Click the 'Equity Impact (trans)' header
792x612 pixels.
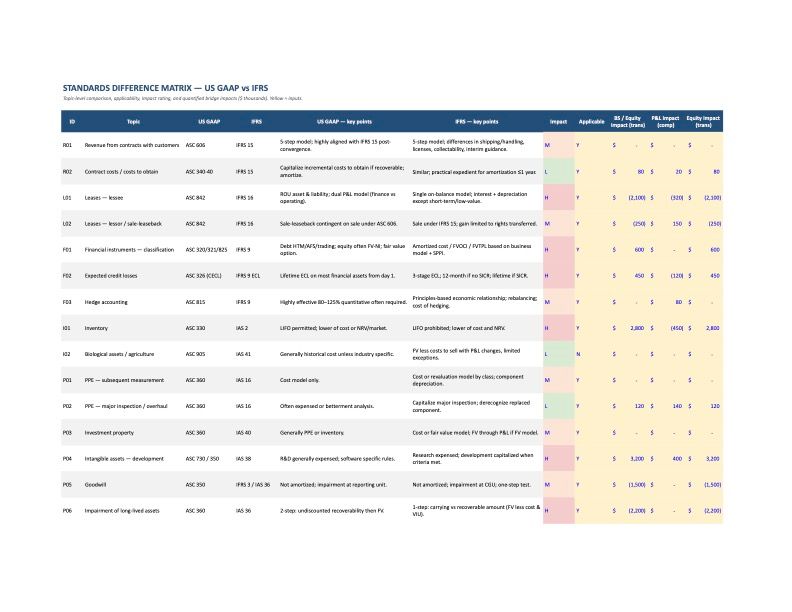tap(703, 122)
